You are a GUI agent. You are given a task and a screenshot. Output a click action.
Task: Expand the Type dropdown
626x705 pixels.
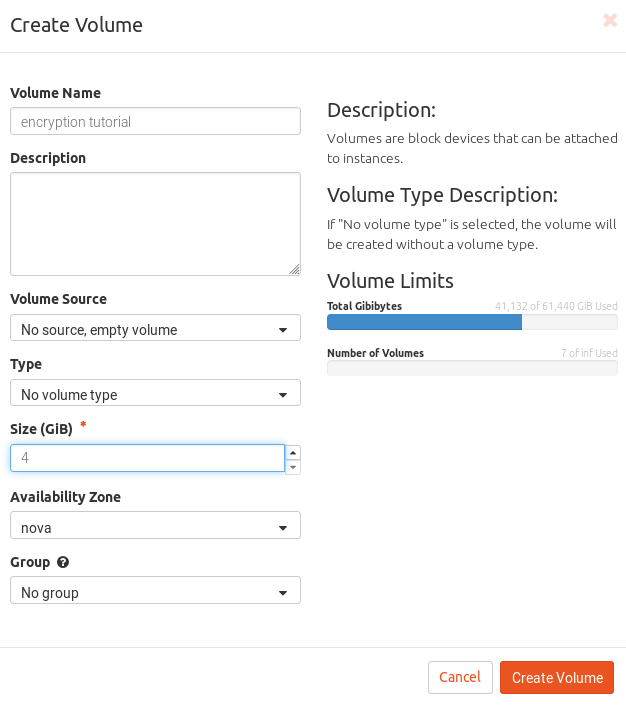coord(155,393)
